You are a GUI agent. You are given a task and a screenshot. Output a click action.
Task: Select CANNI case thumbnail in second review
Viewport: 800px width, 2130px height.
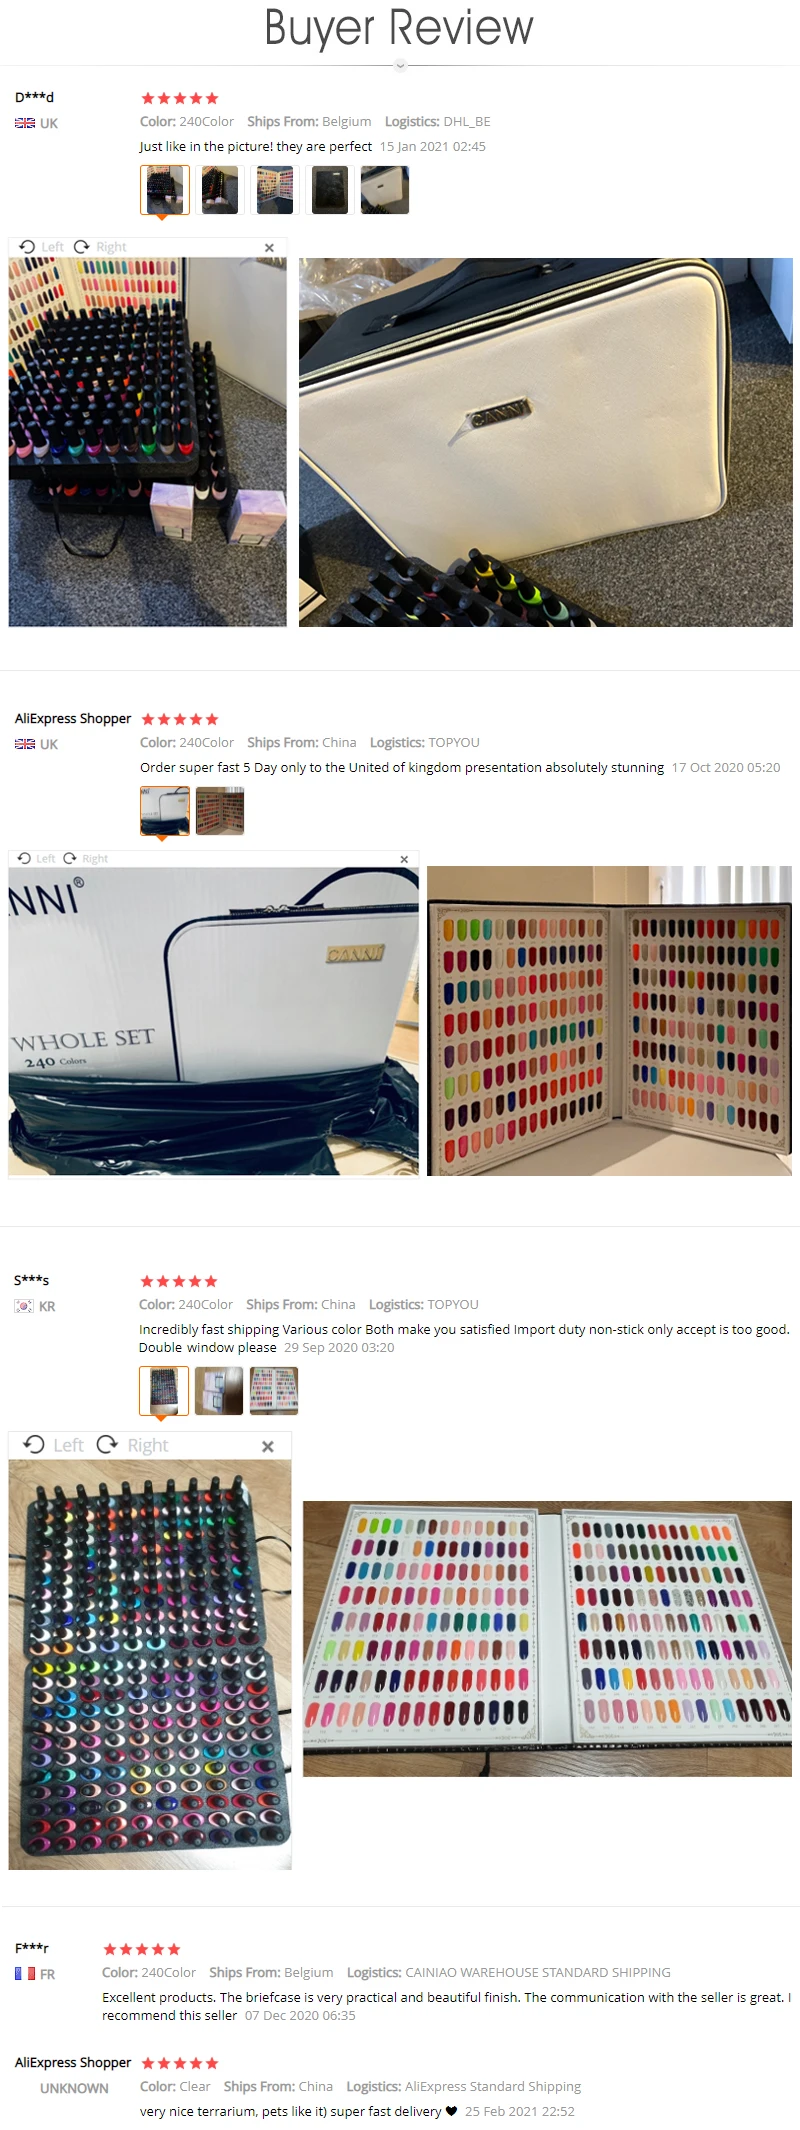point(165,811)
